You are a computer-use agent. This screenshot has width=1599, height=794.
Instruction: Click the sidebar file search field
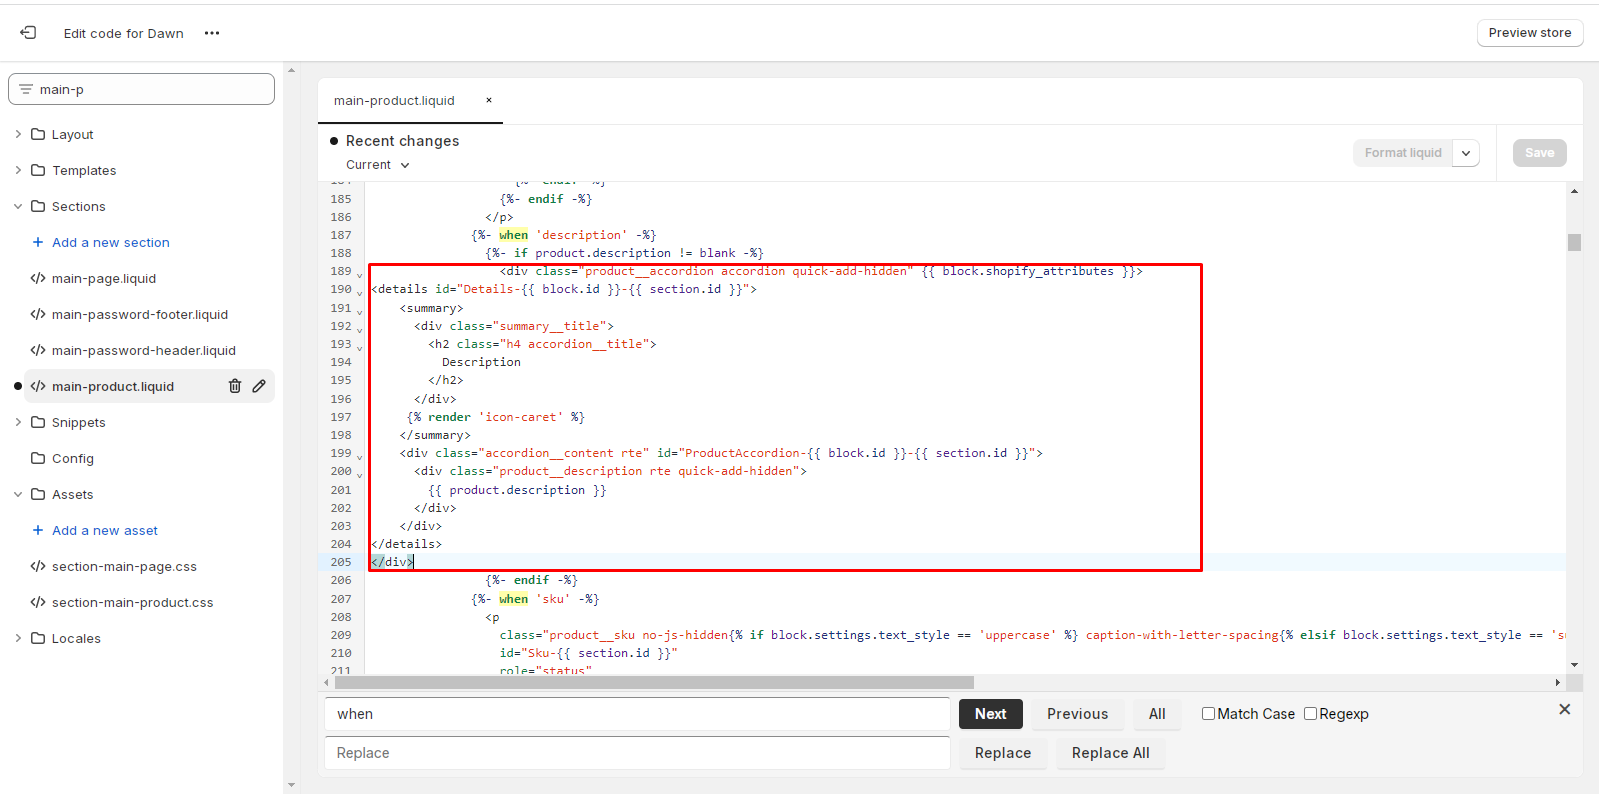[141, 89]
